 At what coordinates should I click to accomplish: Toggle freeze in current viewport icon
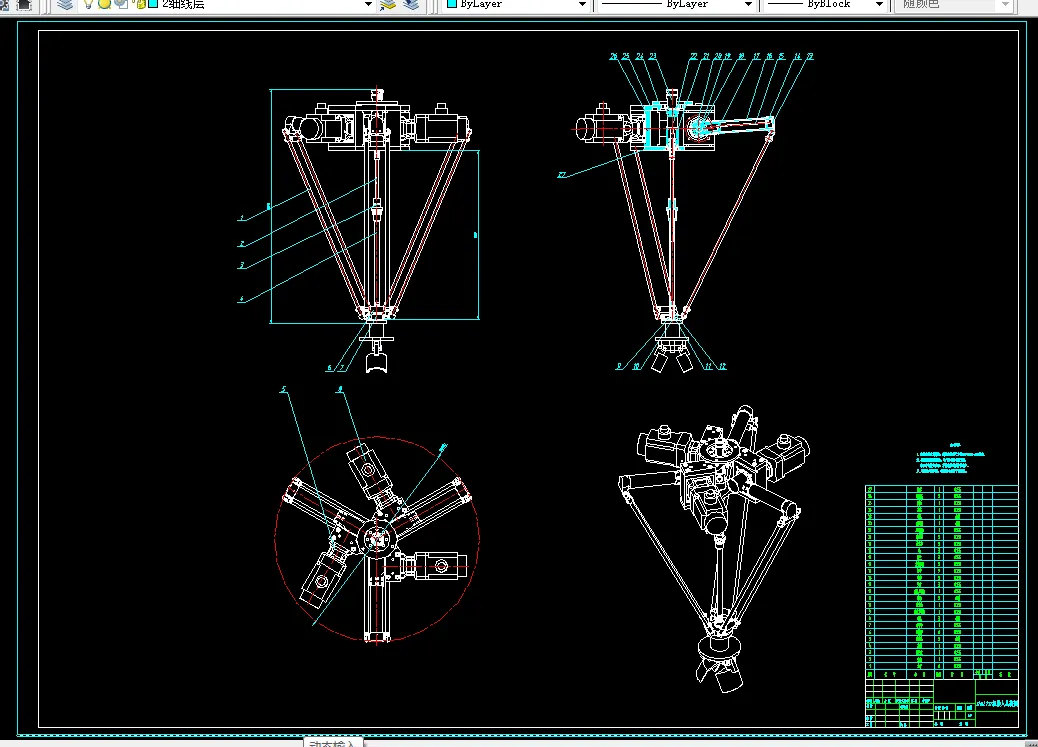click(121, 5)
